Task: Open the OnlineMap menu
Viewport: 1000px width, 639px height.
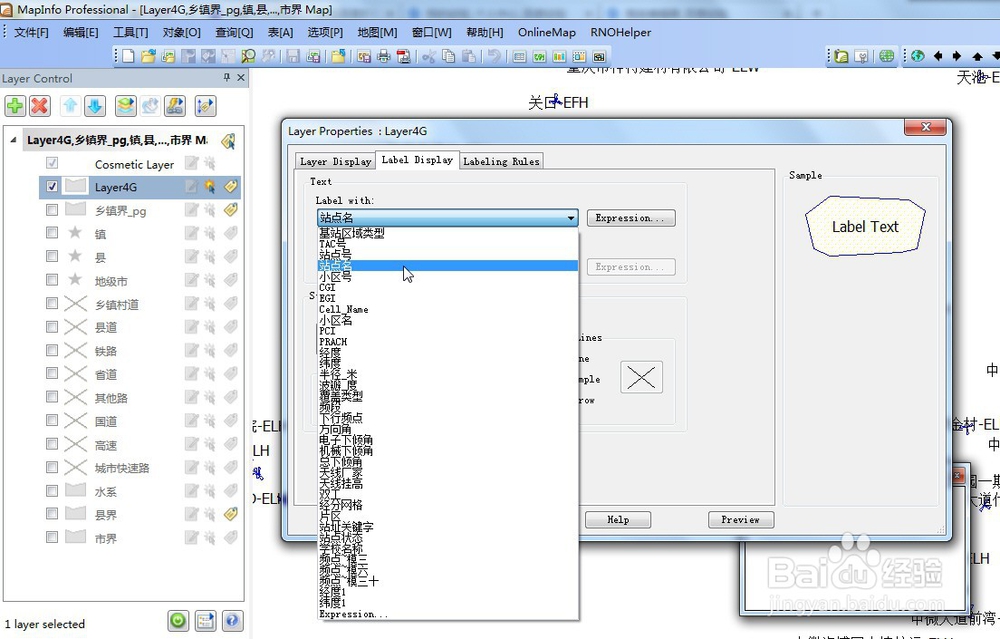Action: tap(547, 33)
